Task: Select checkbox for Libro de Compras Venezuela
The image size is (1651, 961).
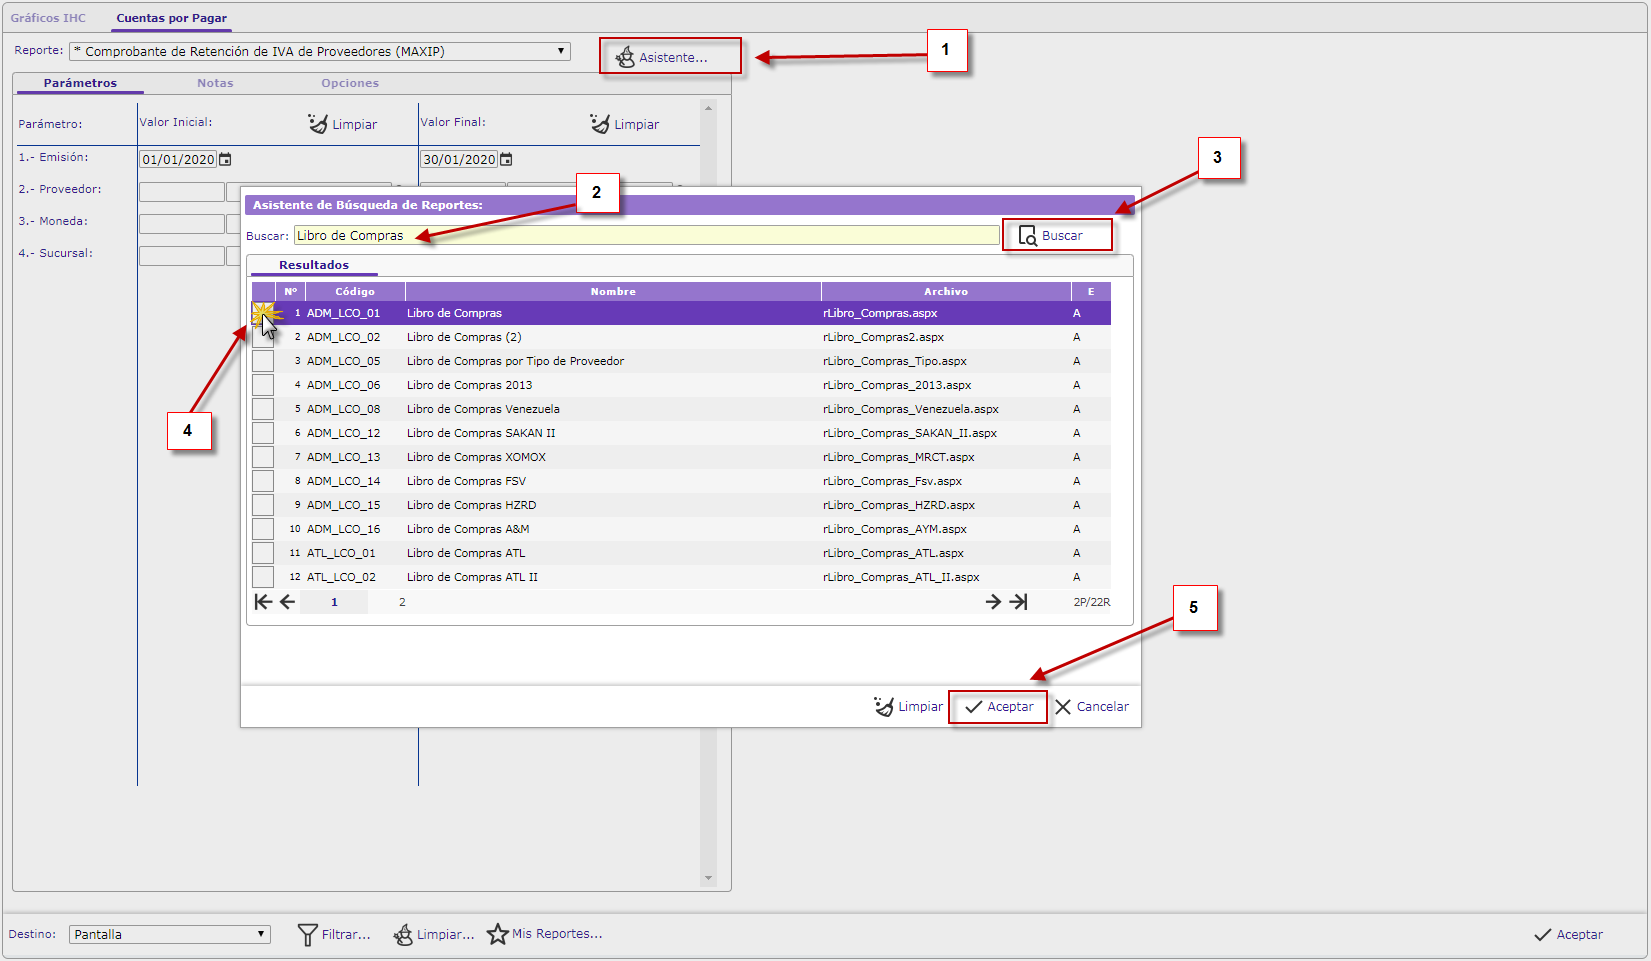Action: pyautogui.click(x=263, y=409)
